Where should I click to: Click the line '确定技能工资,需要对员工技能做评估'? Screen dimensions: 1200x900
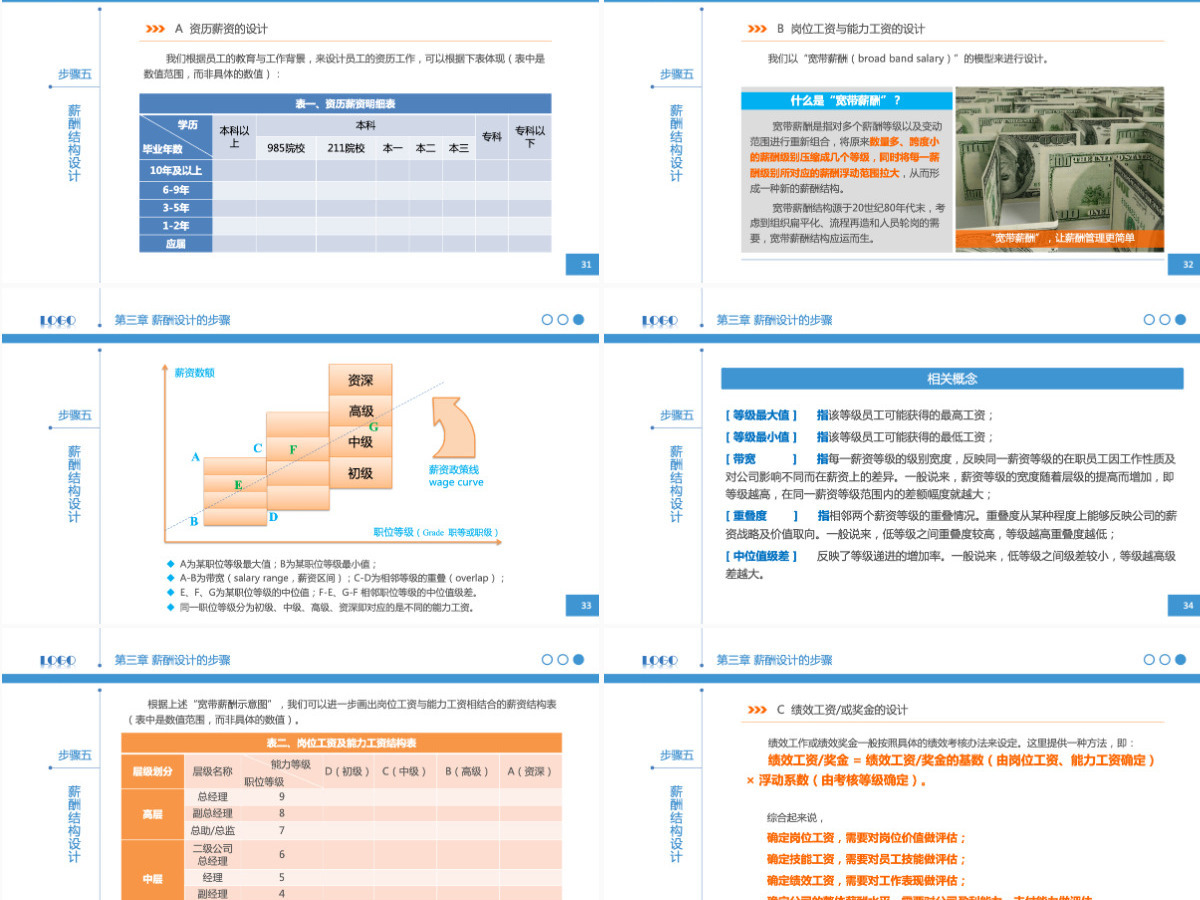[867, 859]
